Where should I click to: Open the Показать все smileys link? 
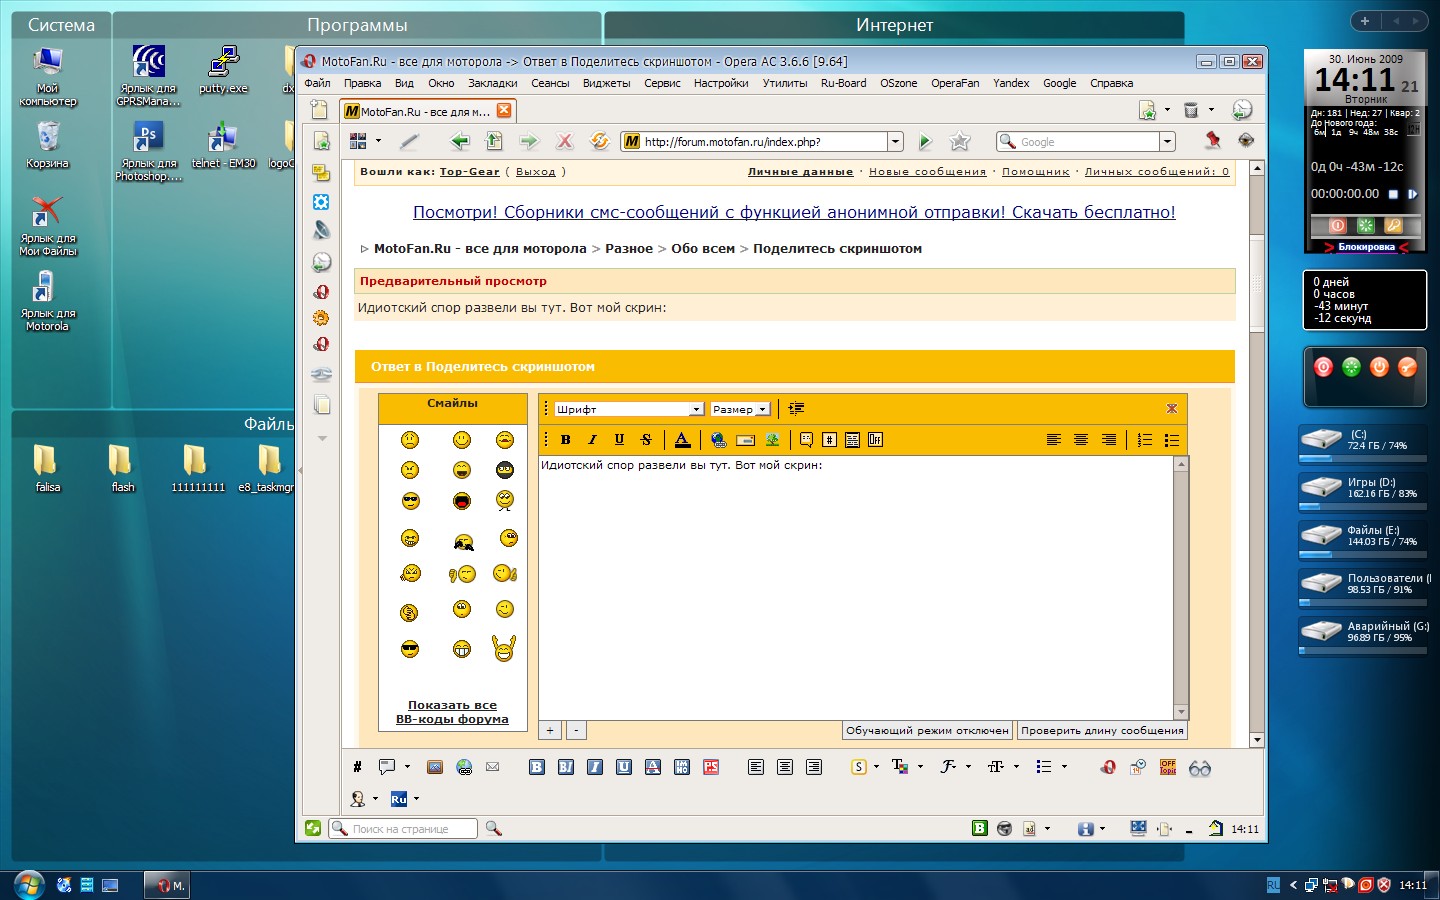click(452, 705)
